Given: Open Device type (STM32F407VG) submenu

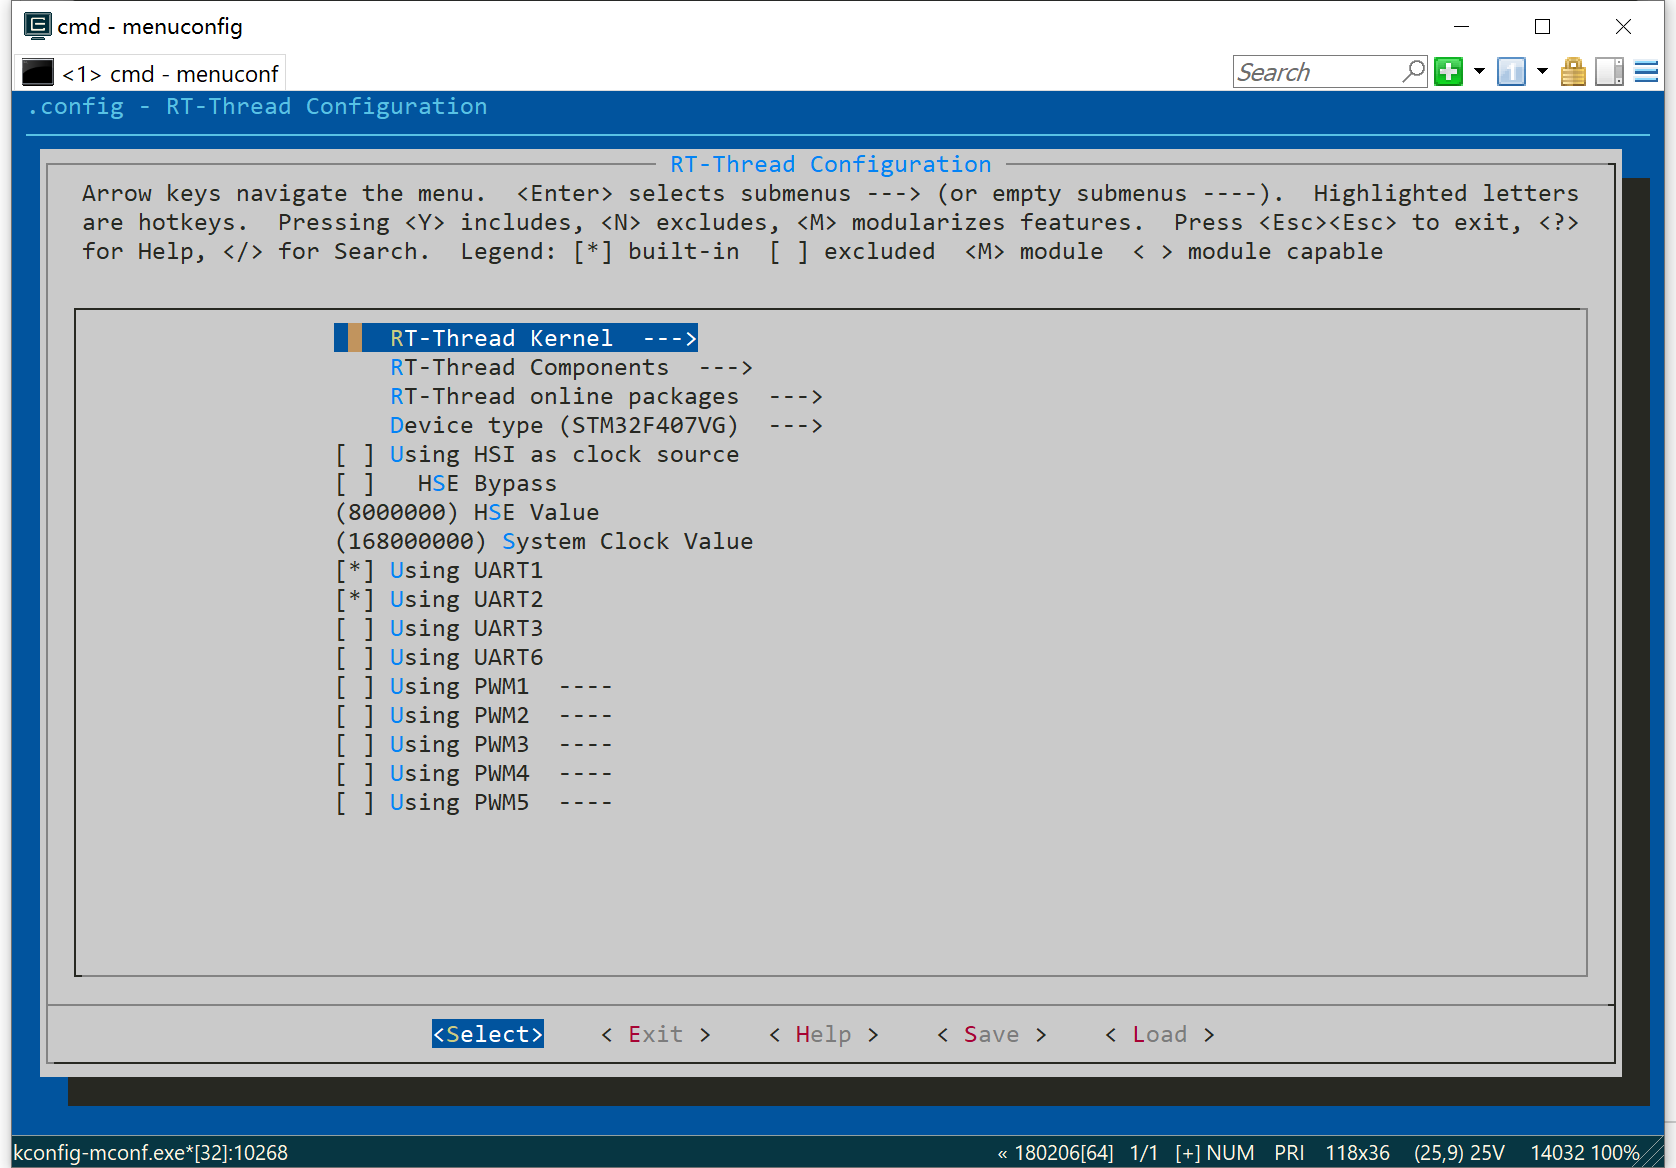Looking at the screenshot, I should point(606,425).
